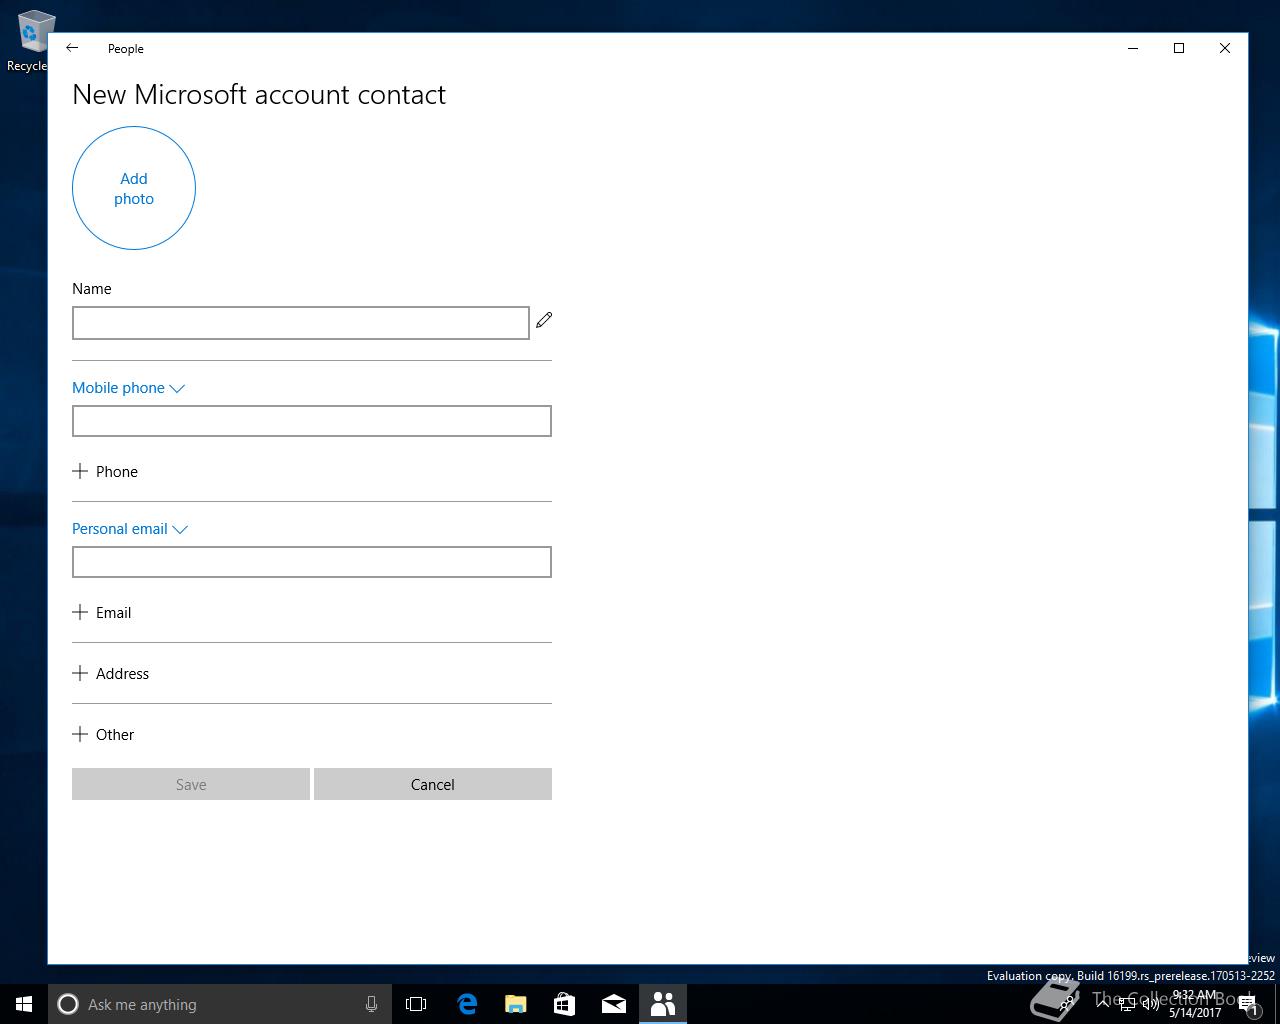Viewport: 1280px width, 1024px height.
Task: Open File Explorer from the taskbar
Action: tap(515, 1004)
